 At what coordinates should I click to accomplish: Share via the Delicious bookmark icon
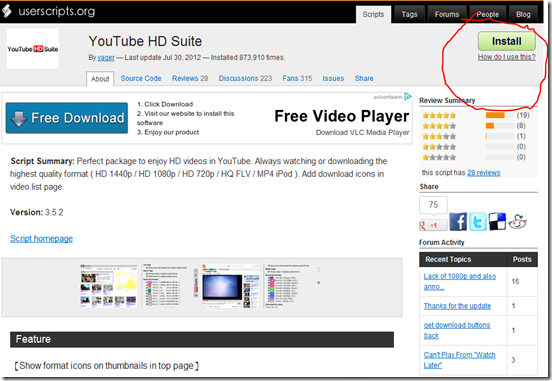(x=497, y=222)
